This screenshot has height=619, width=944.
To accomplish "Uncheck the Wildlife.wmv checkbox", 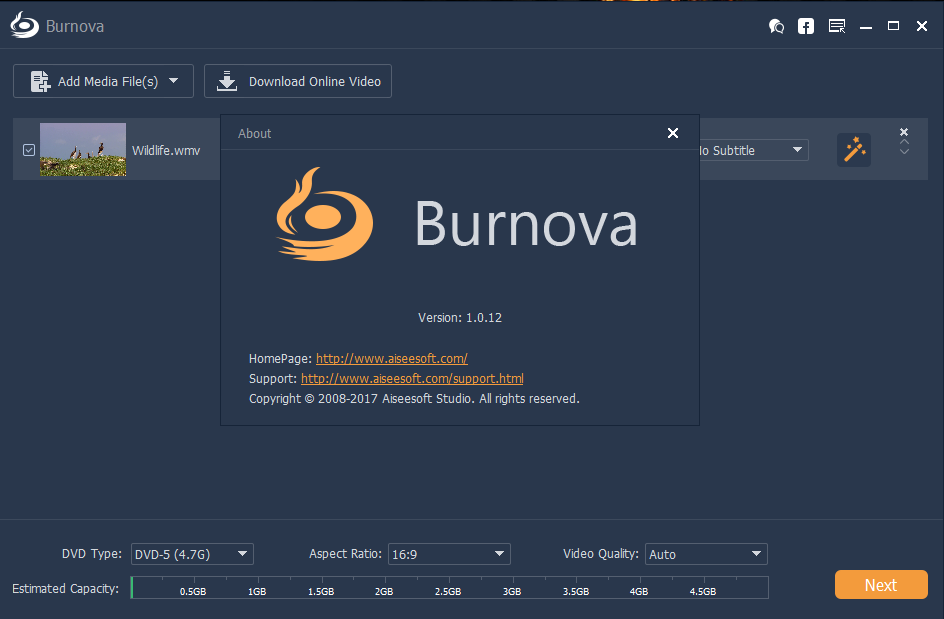I will (x=29, y=150).
